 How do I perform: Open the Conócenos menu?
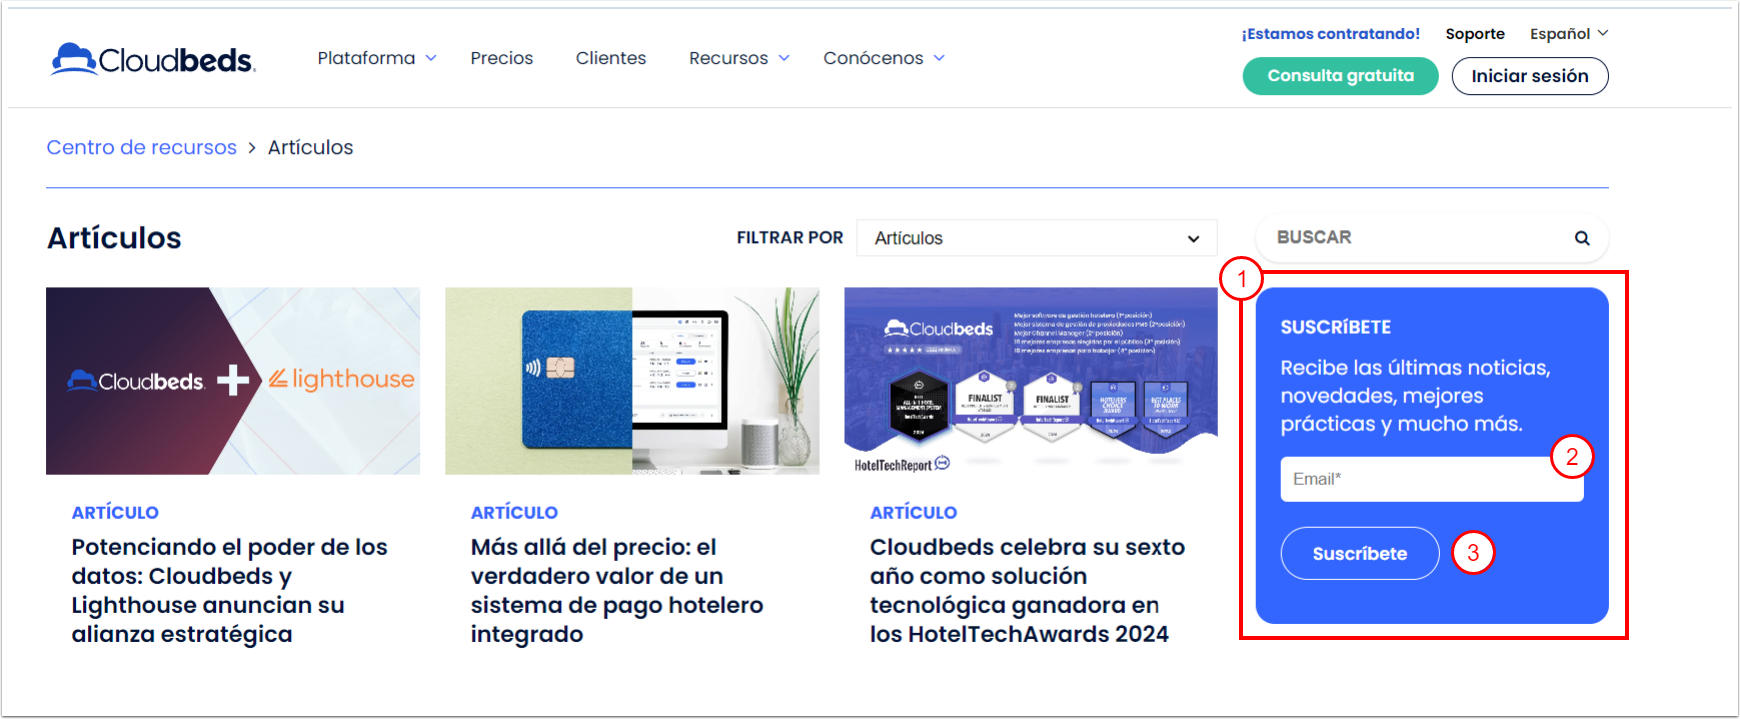pyautogui.click(x=873, y=58)
